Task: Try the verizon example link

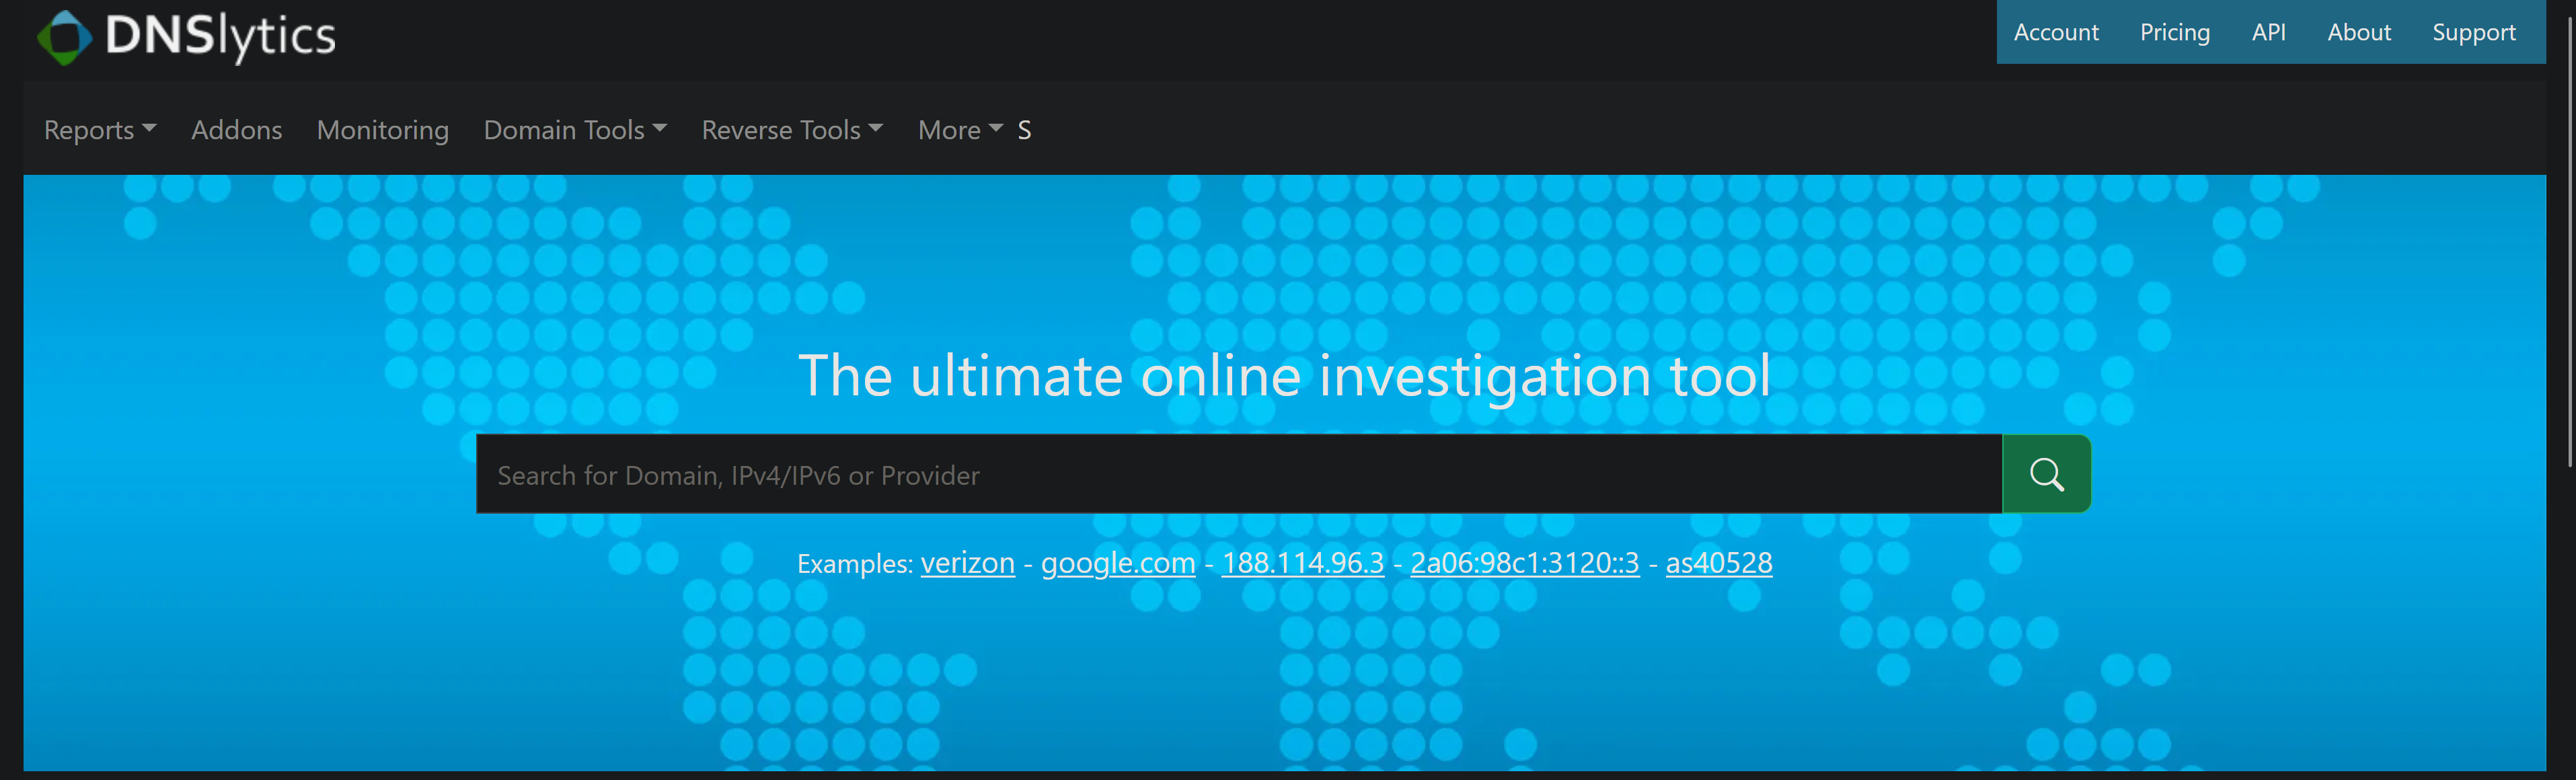Action: point(967,563)
